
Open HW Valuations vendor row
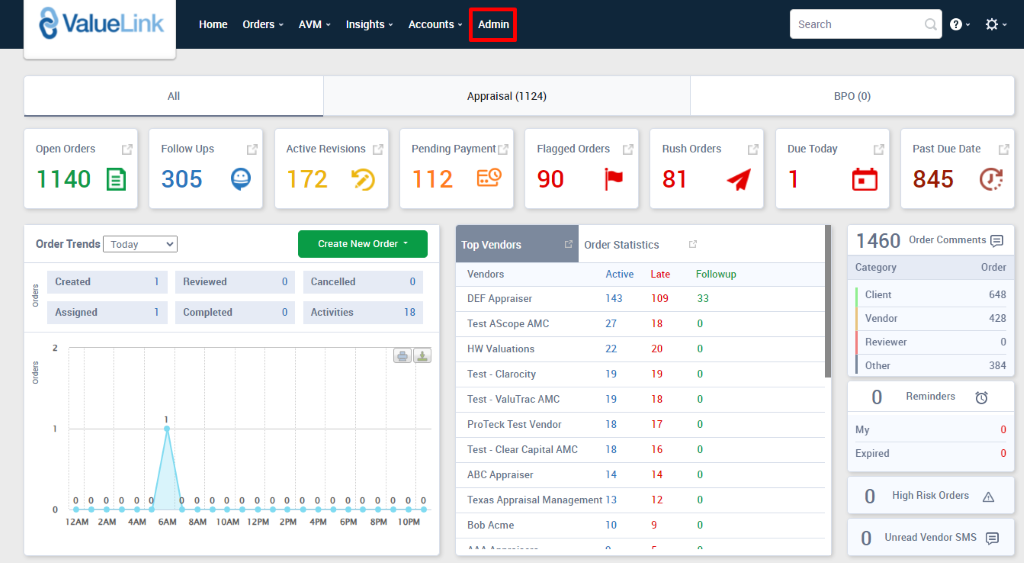[x=641, y=349]
